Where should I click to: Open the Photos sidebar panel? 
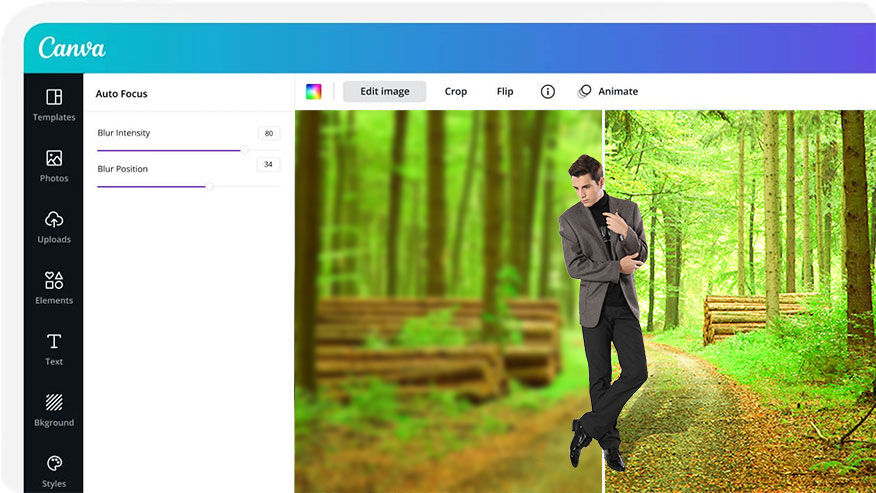(x=54, y=166)
